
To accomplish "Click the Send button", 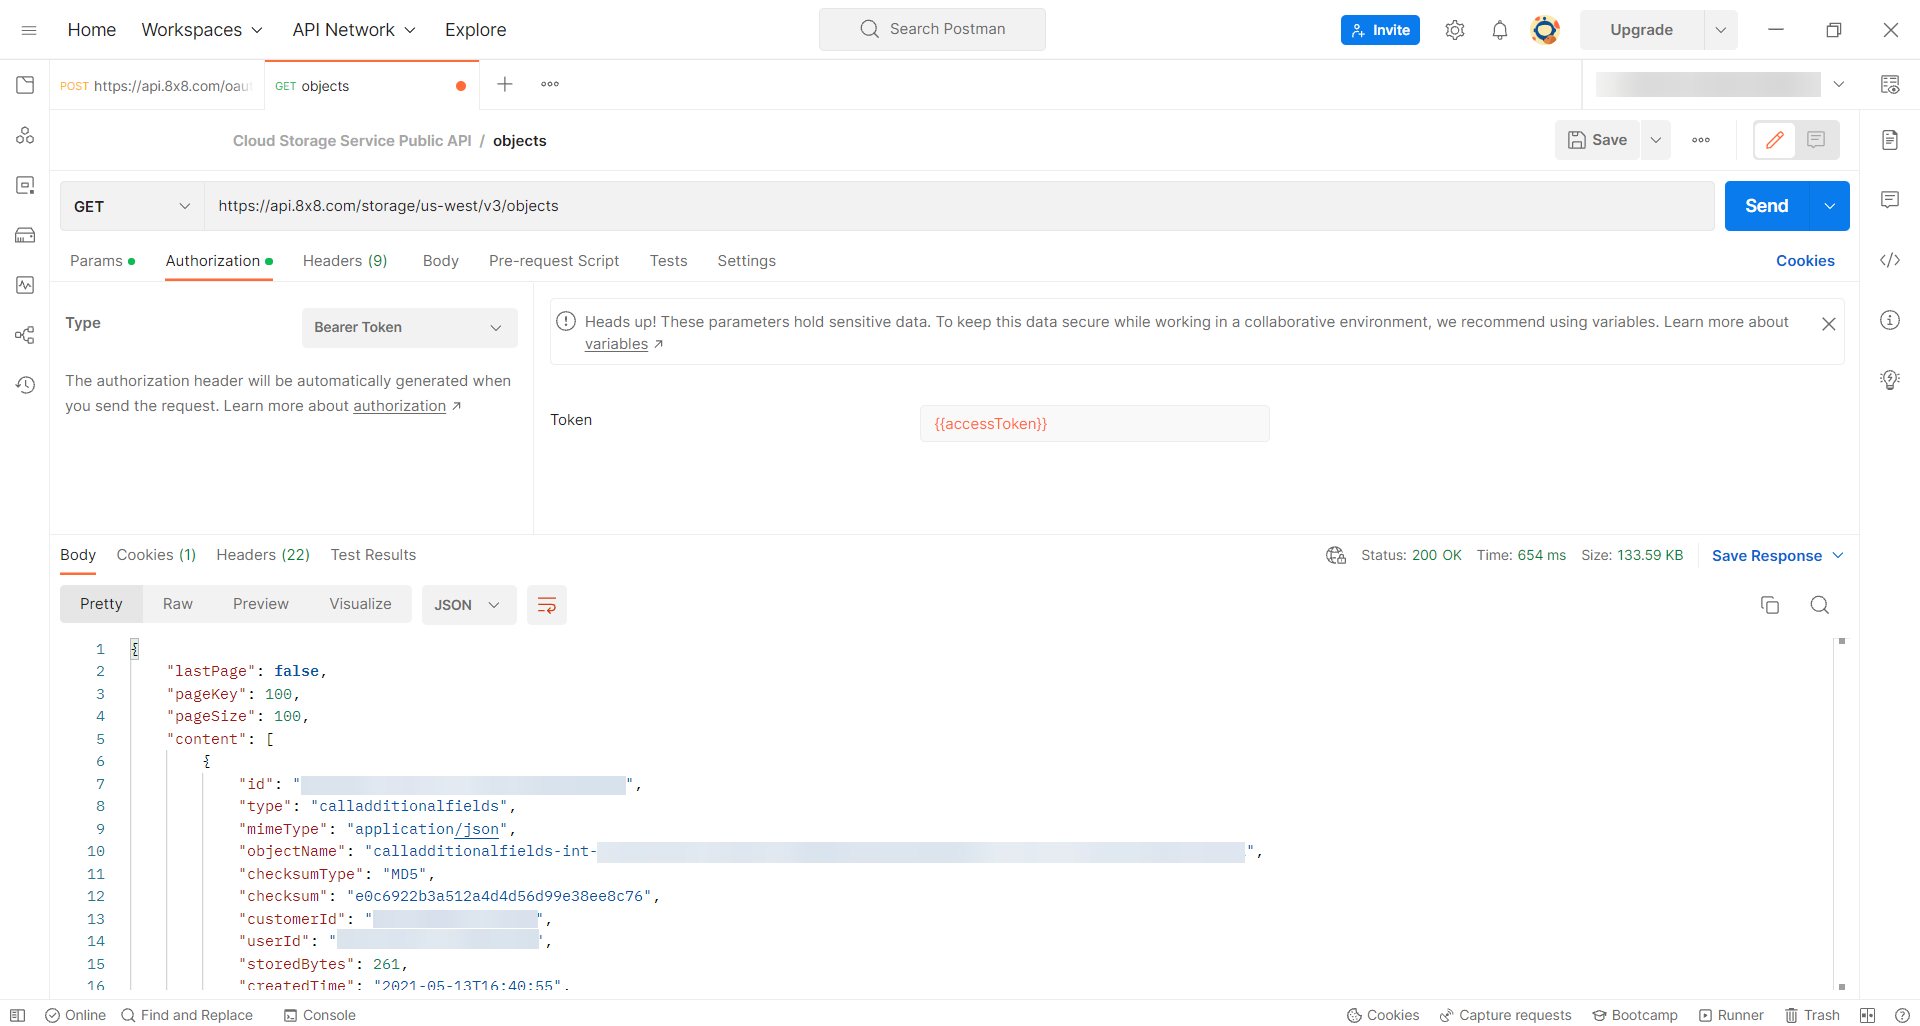I will point(1767,206).
